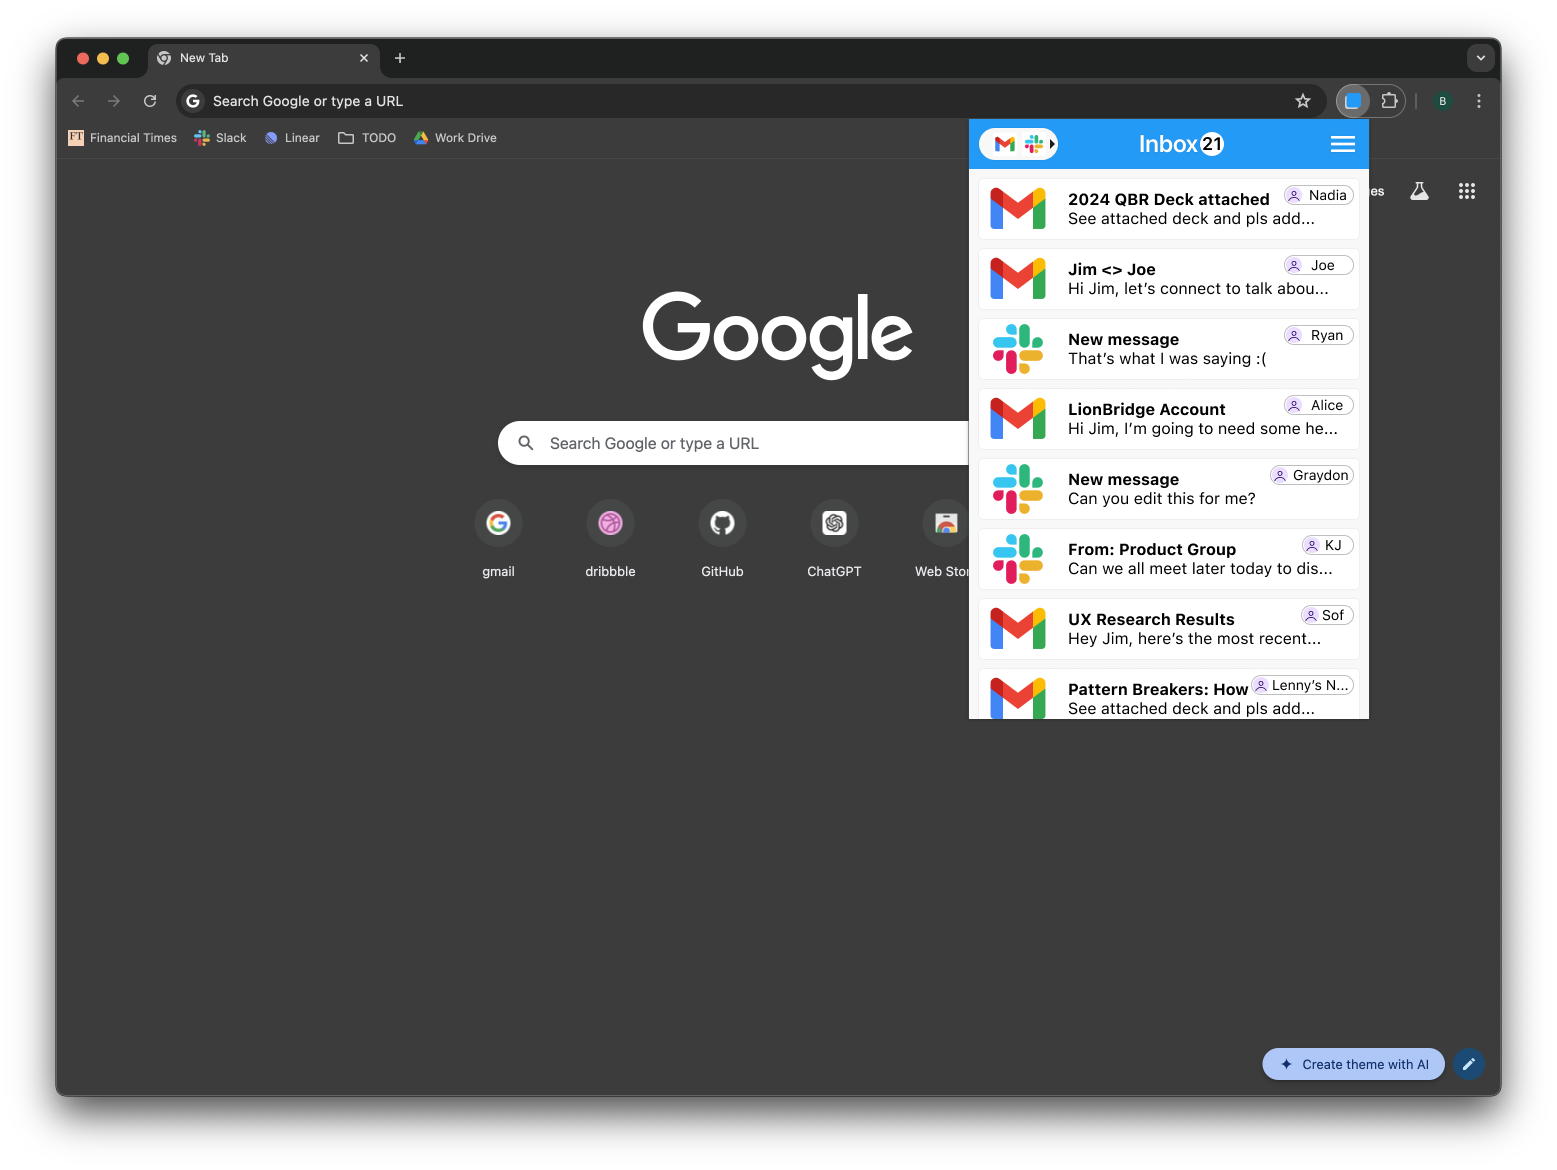Open the blue inbox extension icon
This screenshot has width=1557, height=1170.
[x=1353, y=101]
